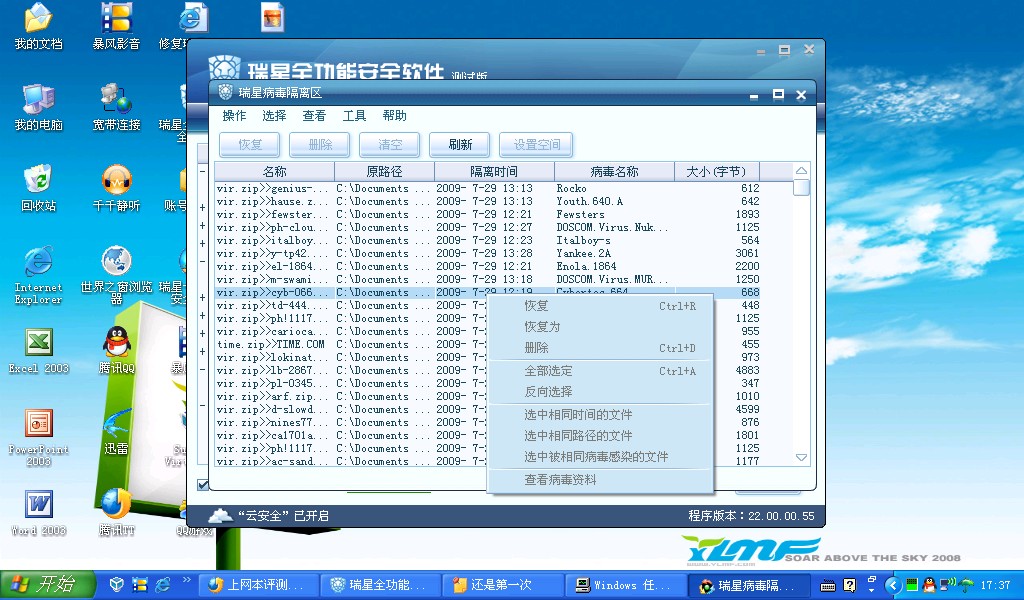Click the list scrollbar up arrow
The height and width of the screenshot is (600, 1024).
point(801,170)
